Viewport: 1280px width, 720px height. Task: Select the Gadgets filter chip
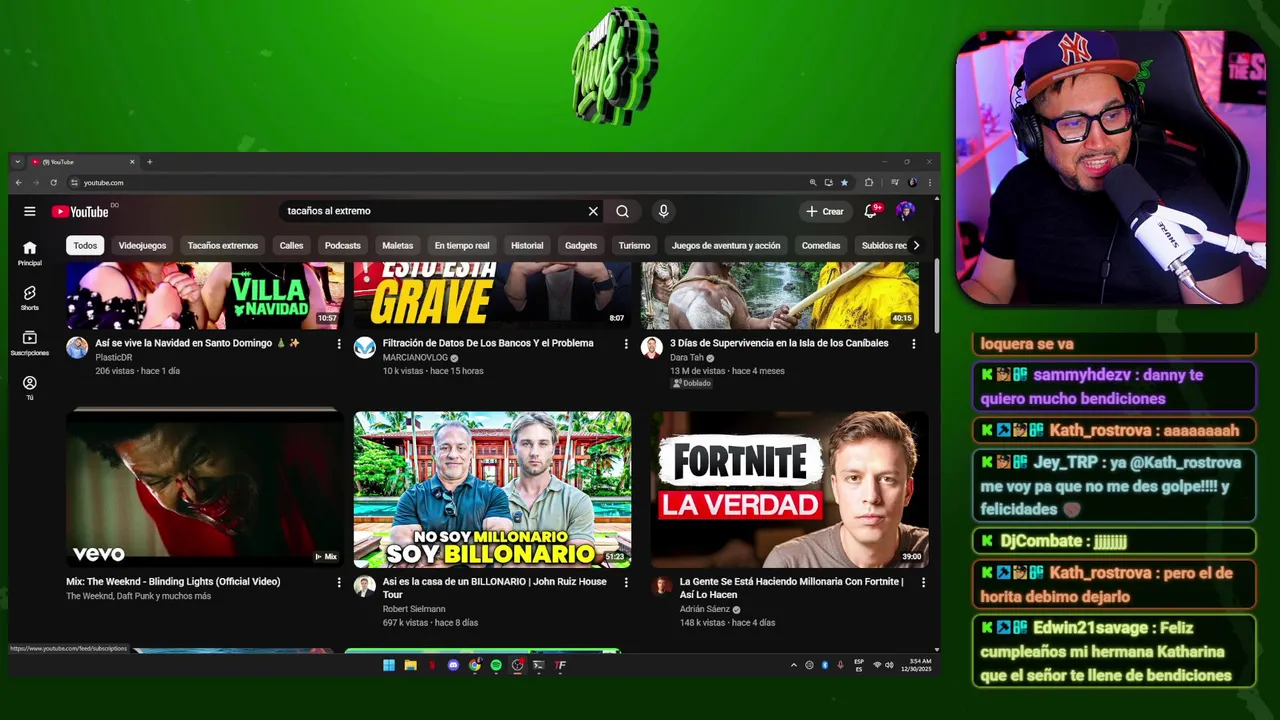pyautogui.click(x=581, y=245)
